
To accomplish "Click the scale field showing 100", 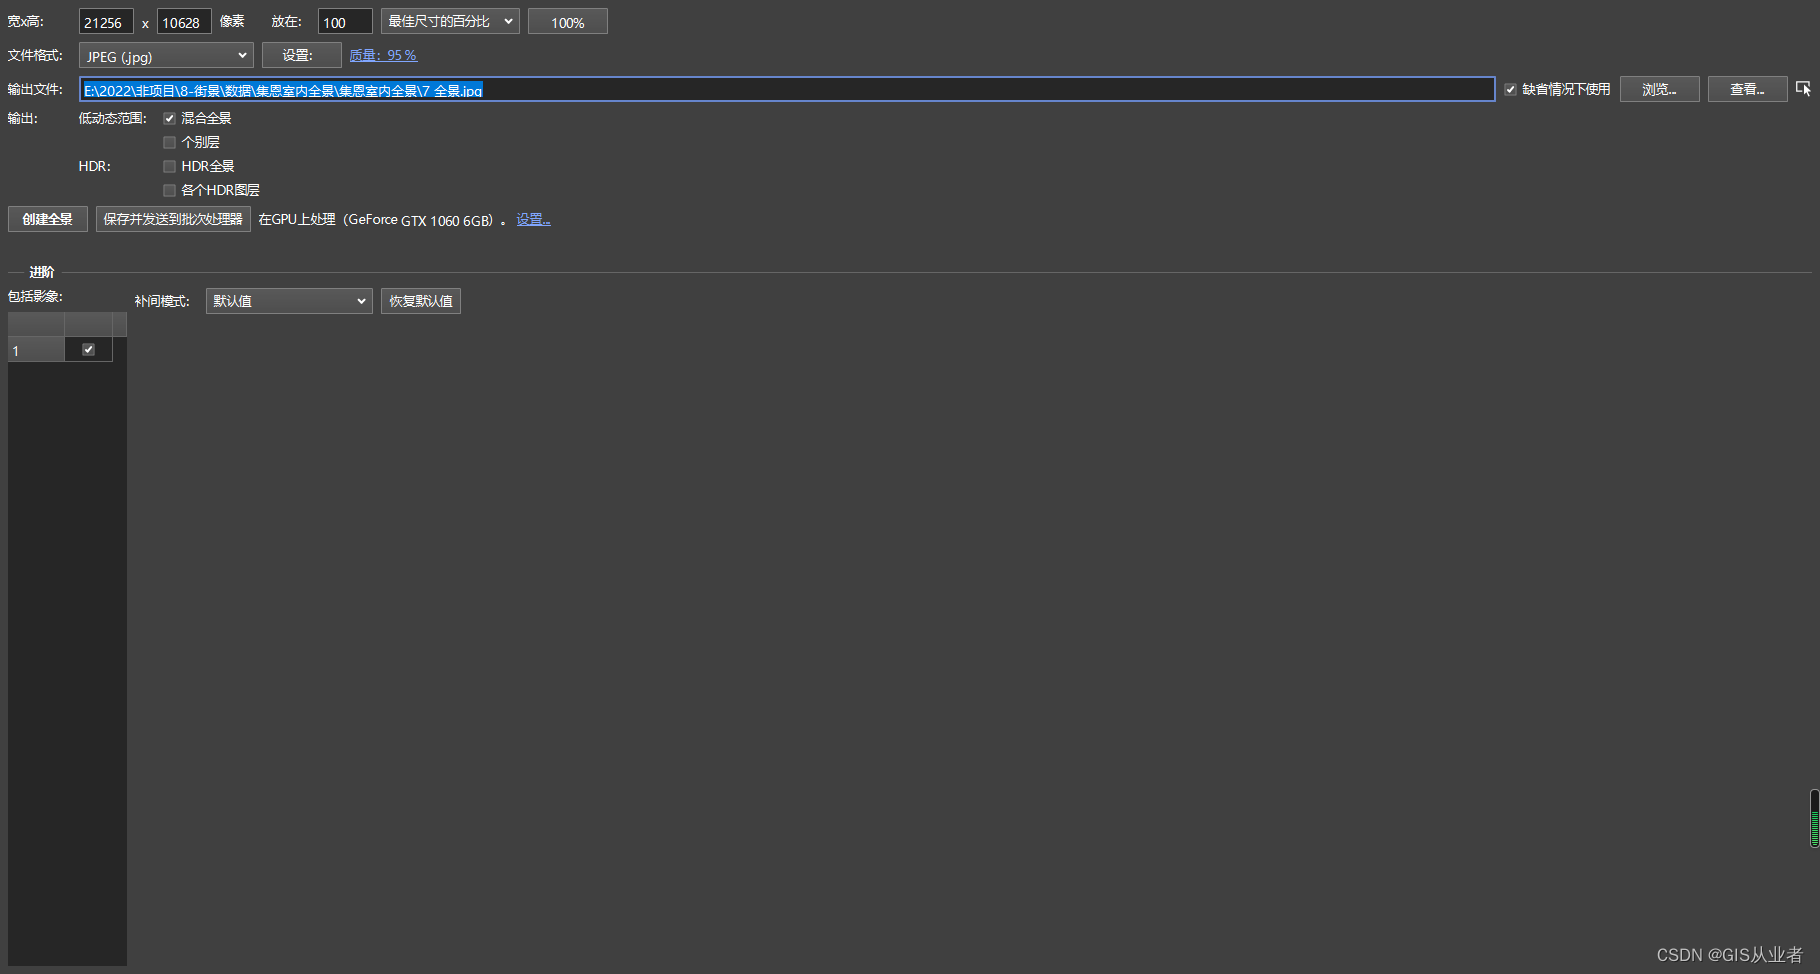I will (345, 22).
